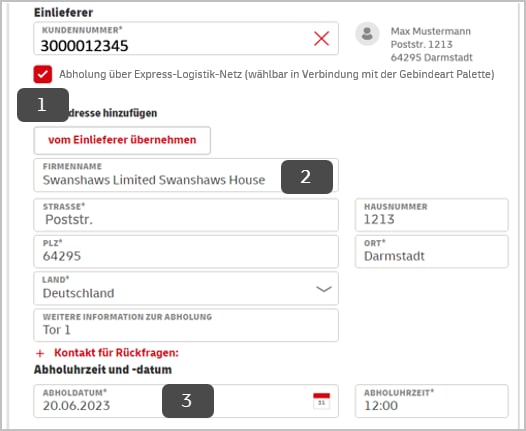
Task: Select the Weitere Information zur Abholung field
Action: [186, 325]
